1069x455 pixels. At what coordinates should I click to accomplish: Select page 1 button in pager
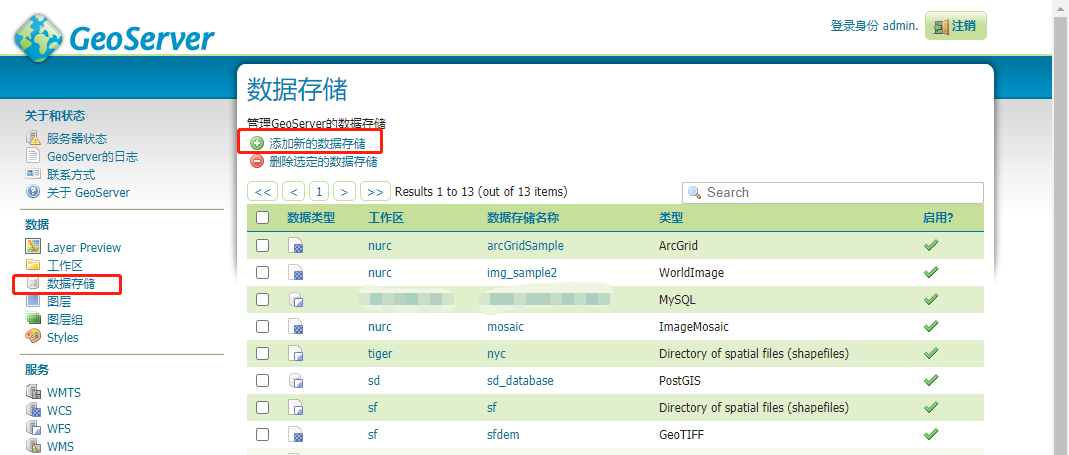[319, 192]
